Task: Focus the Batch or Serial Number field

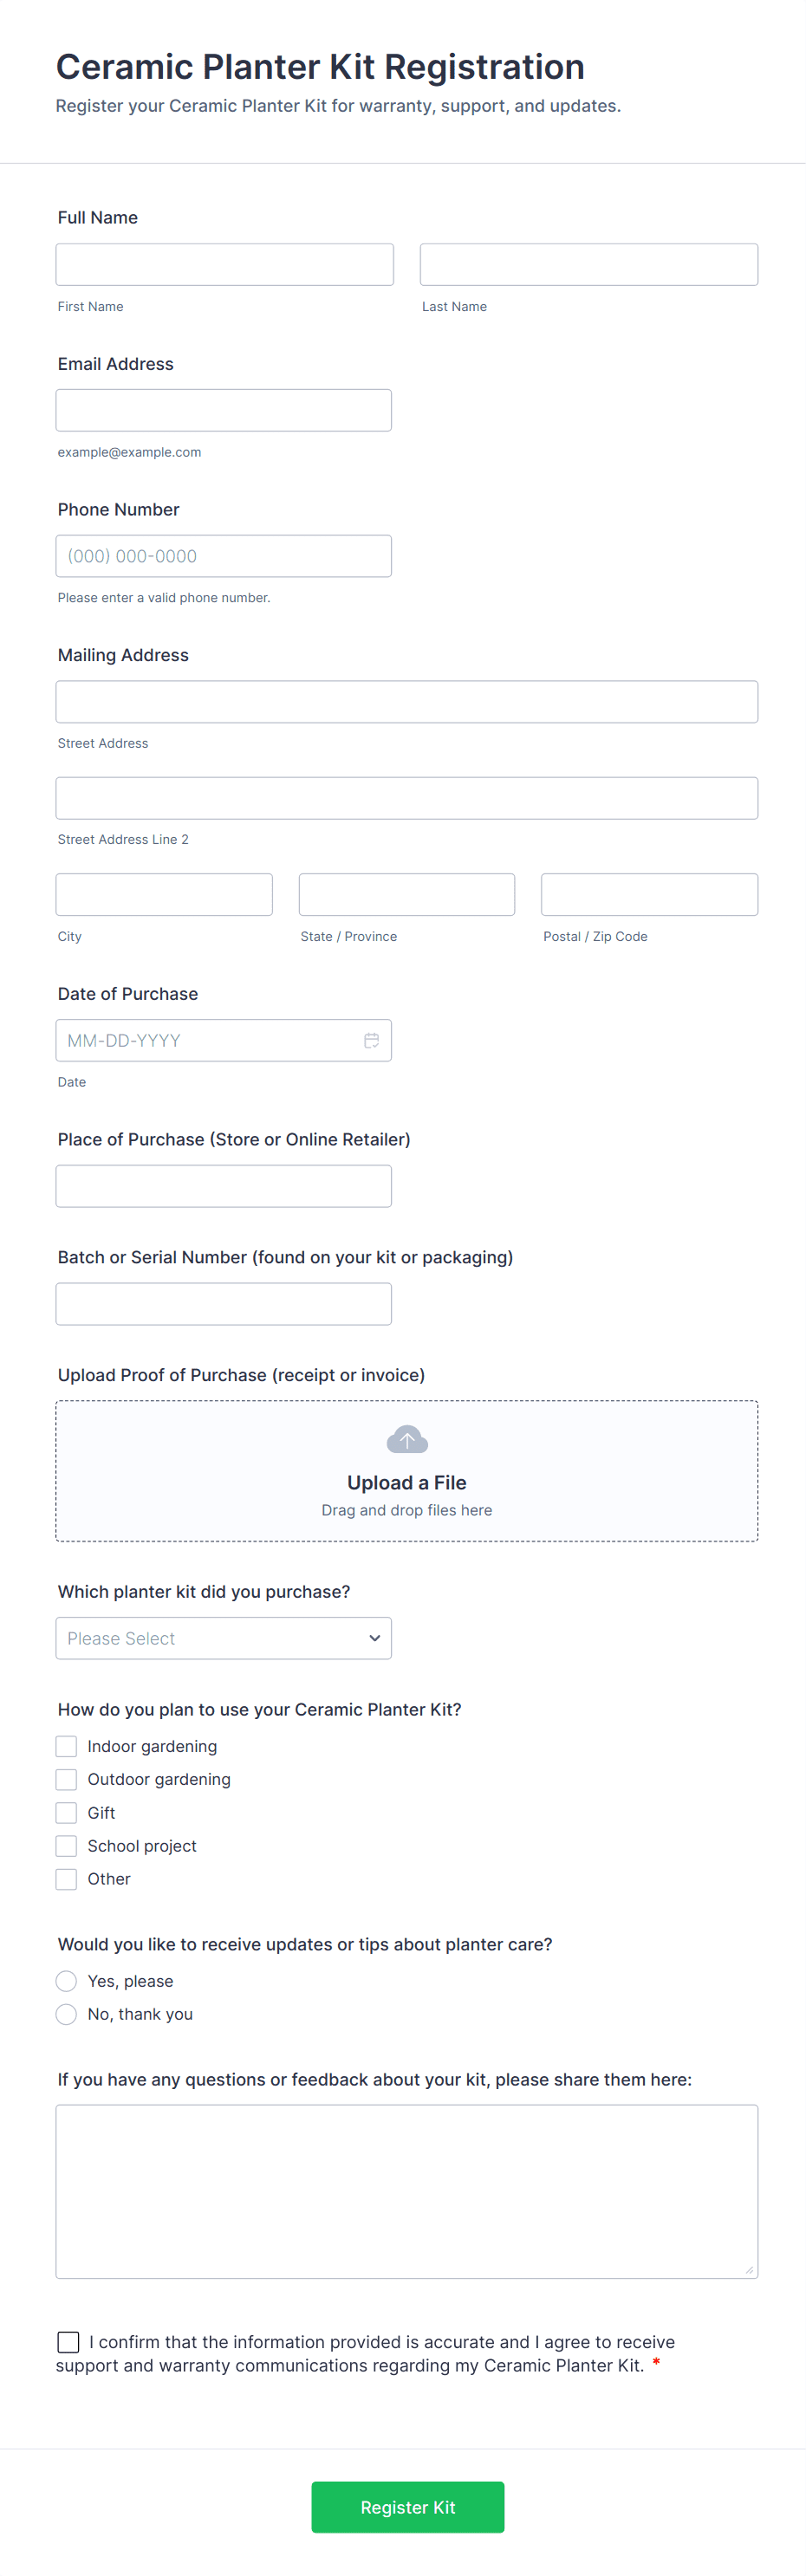Action: (x=223, y=1304)
